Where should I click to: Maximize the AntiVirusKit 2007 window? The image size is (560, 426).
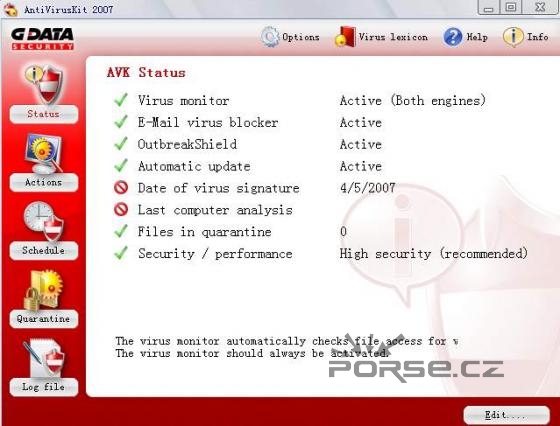click(511, 7)
